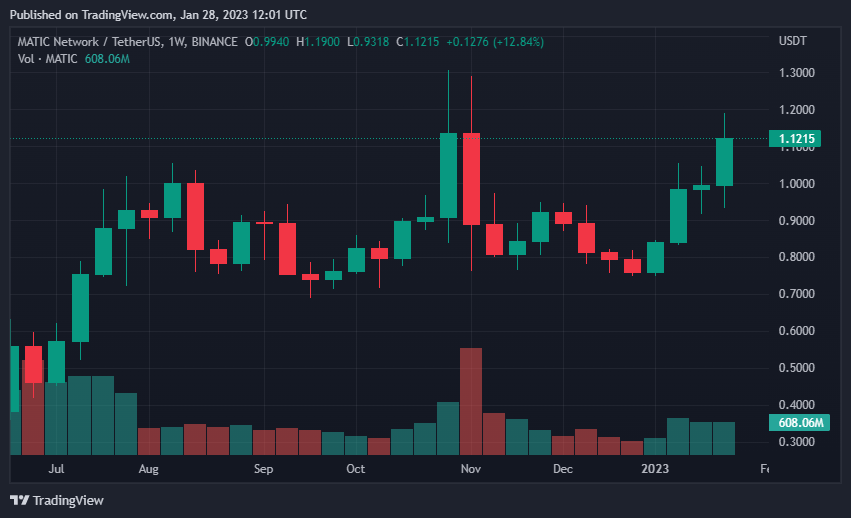Click the 1.1215 current price tag
This screenshot has height=518, width=851.
(795, 138)
